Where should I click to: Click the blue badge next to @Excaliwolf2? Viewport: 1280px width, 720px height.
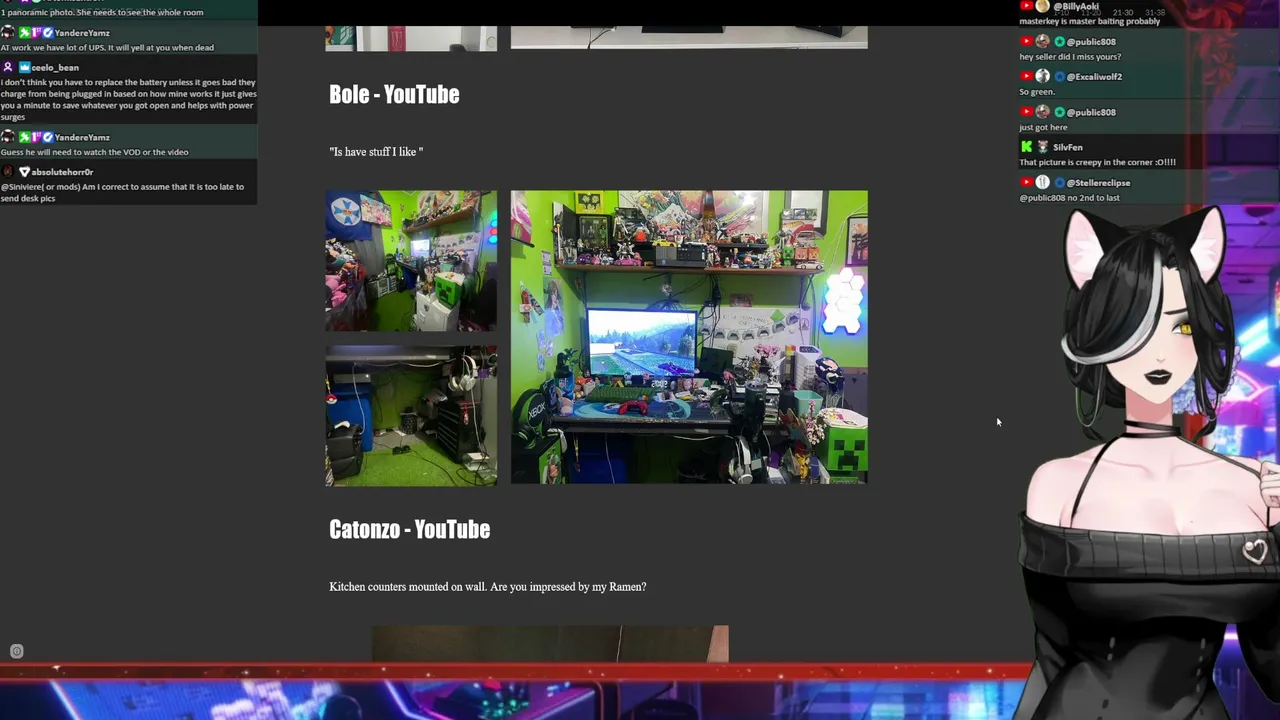click(1059, 76)
